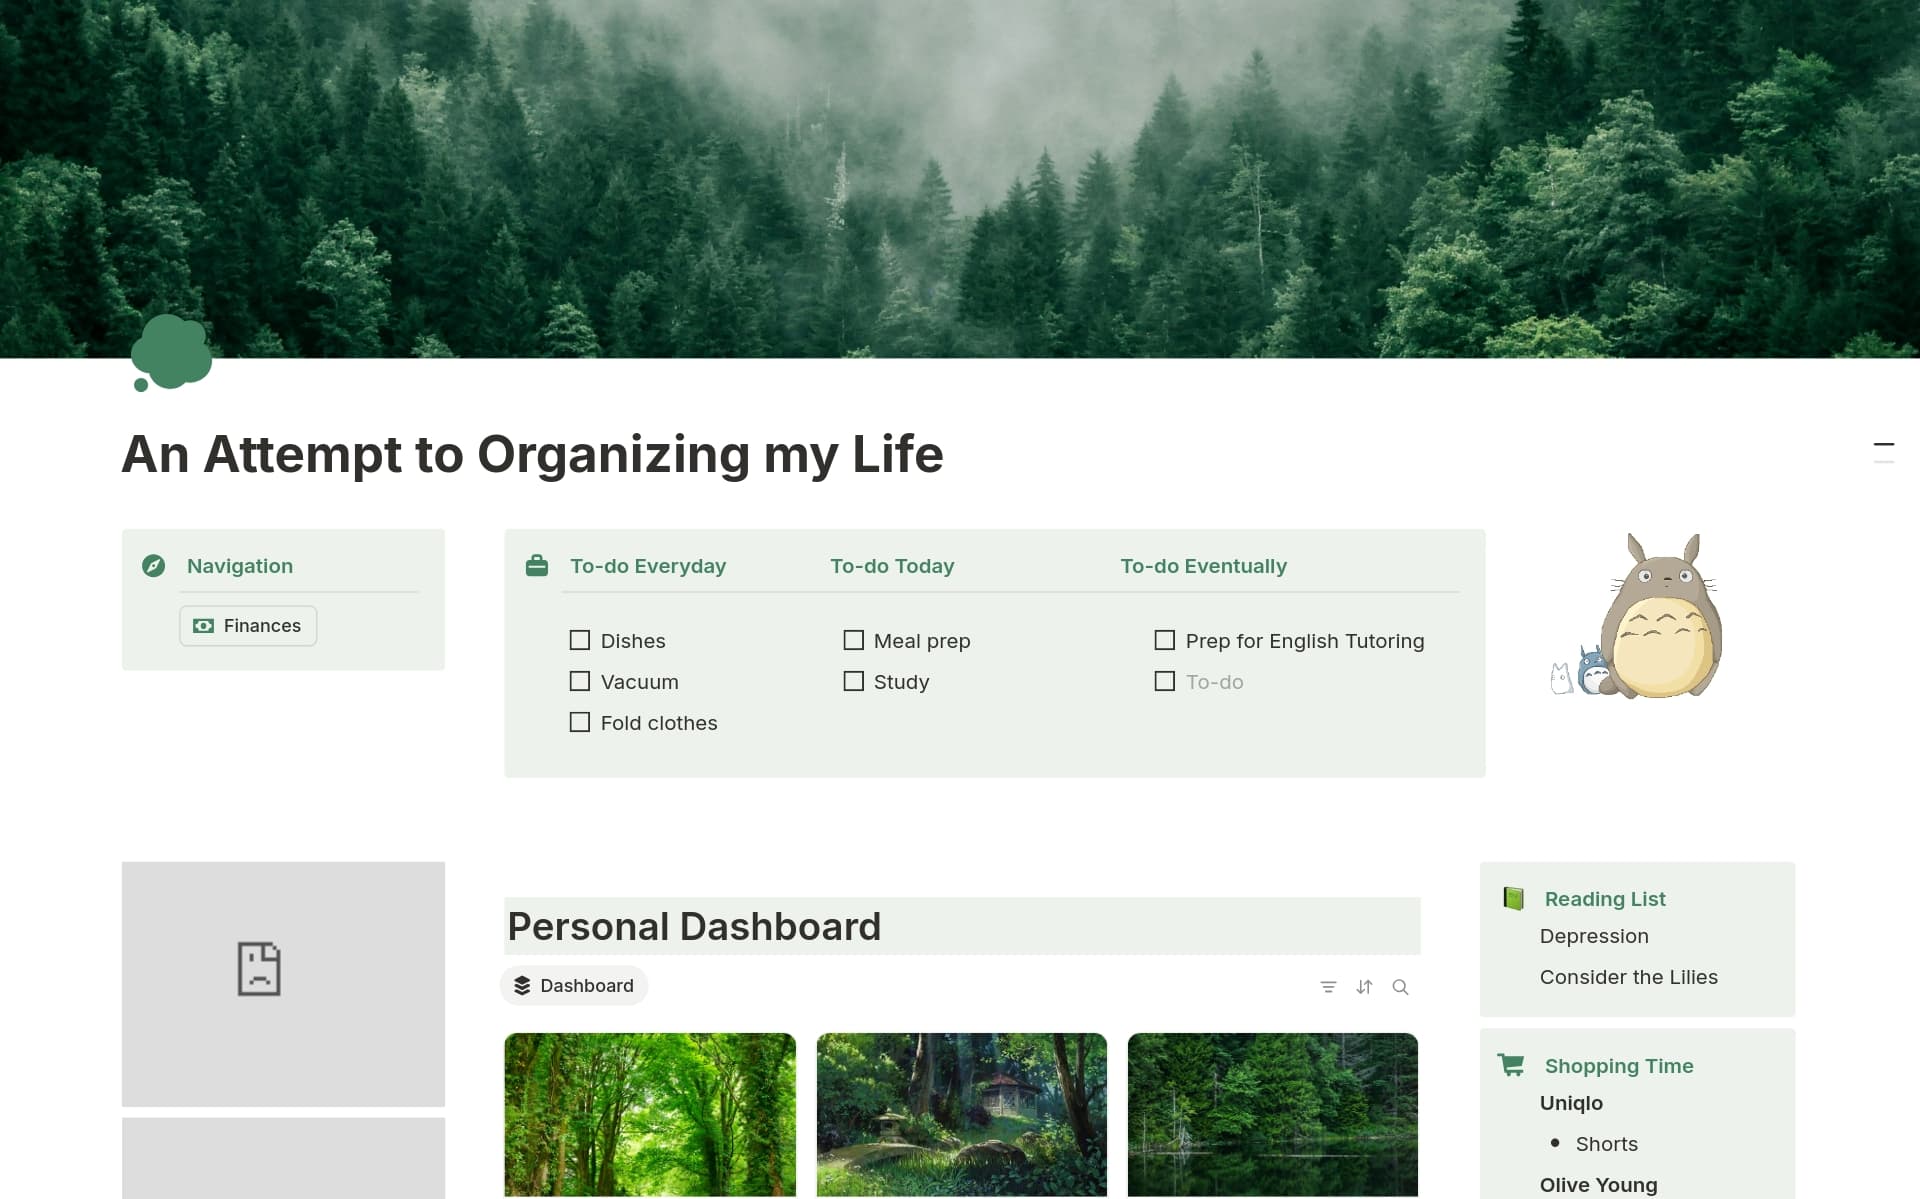Mark Meal prep as done
The width and height of the screenshot is (1920, 1199).
click(x=853, y=640)
